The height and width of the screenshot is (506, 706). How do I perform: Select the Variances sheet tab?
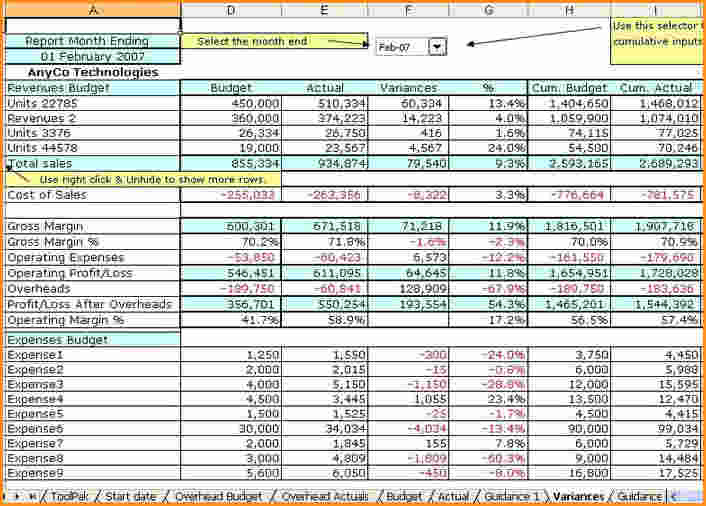pos(578,497)
